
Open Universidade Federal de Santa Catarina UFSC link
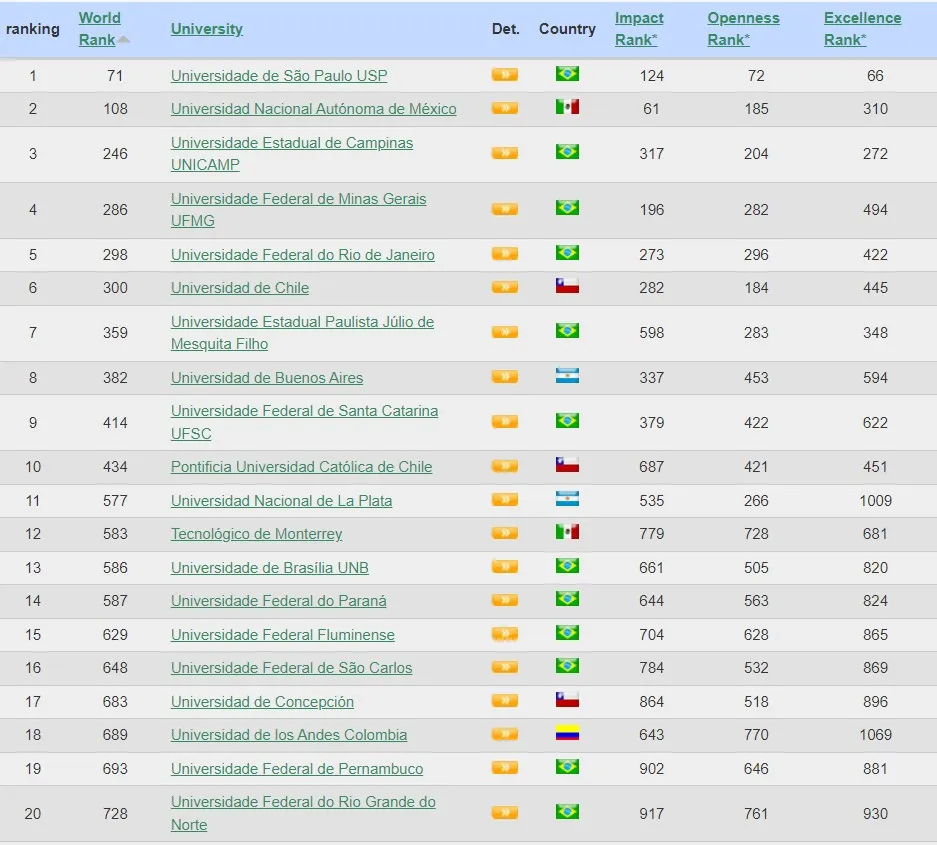pos(304,422)
